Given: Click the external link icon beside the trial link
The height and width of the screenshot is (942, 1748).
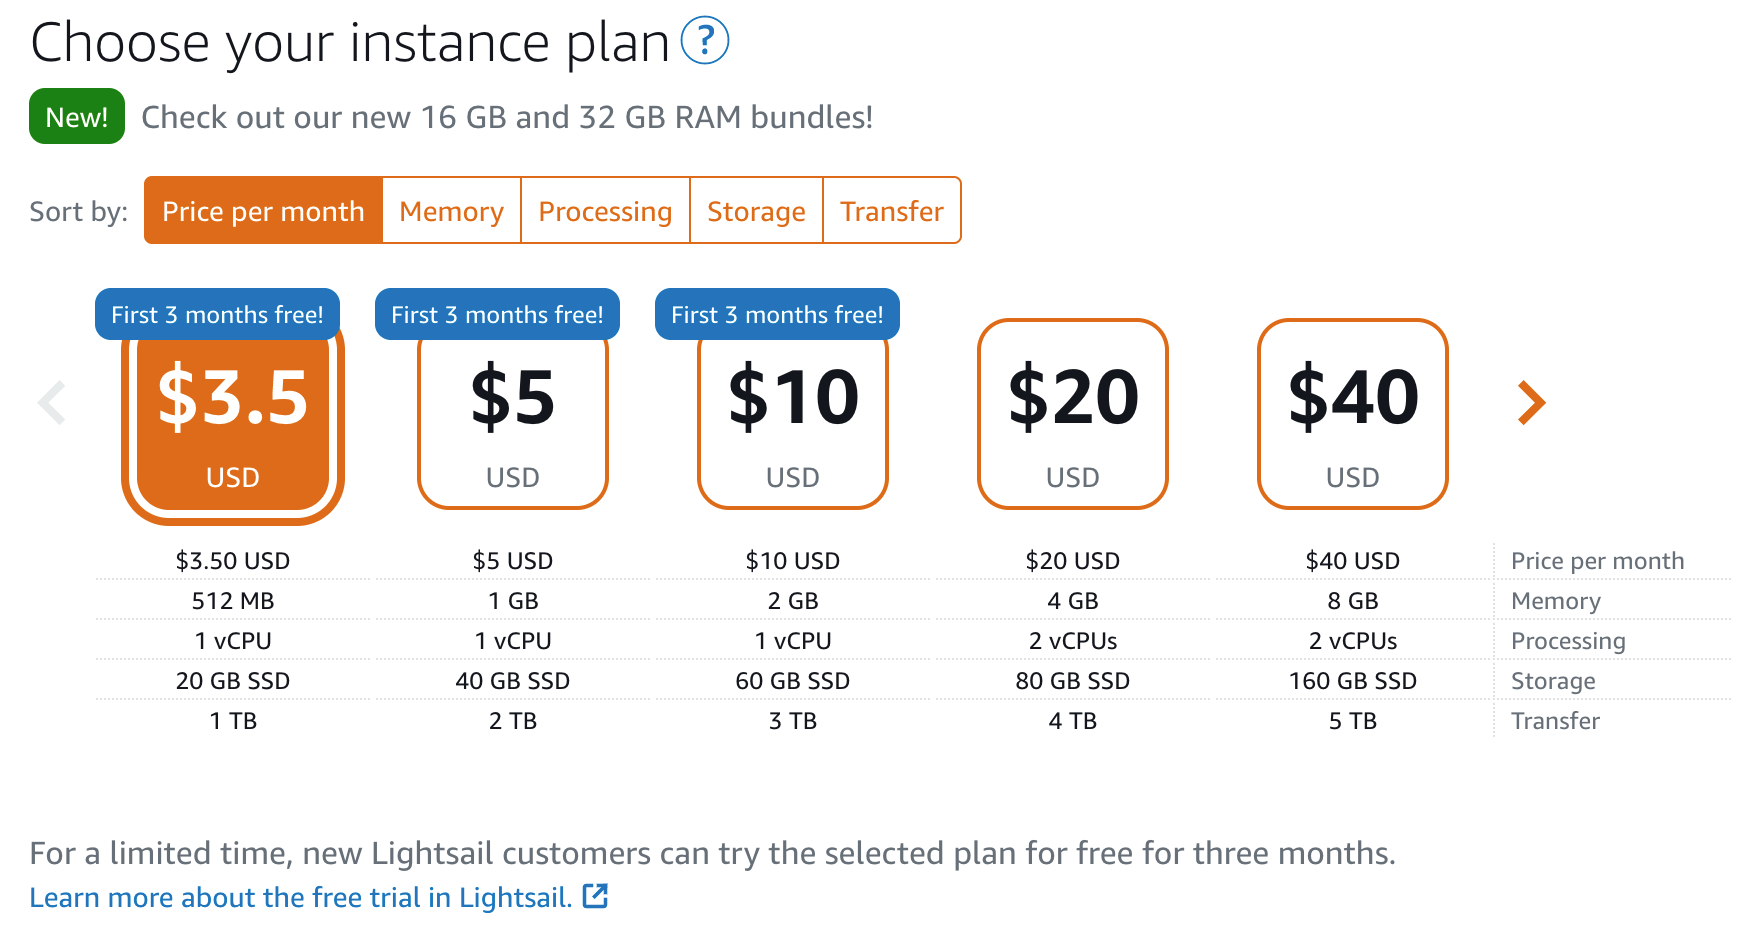Looking at the screenshot, I should coord(595,896).
